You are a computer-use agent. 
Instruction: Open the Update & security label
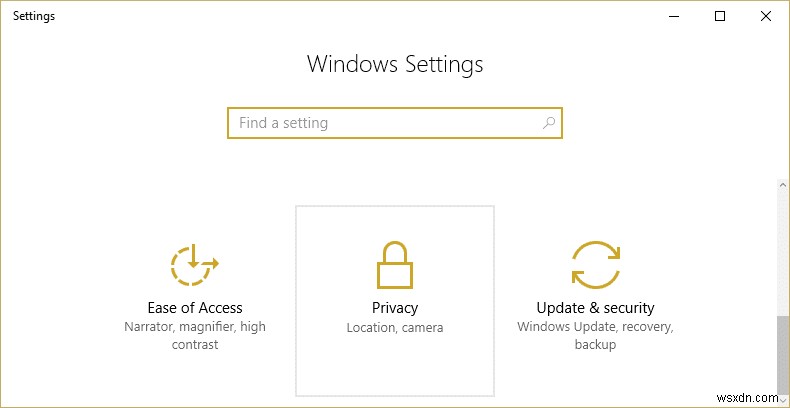tap(595, 308)
